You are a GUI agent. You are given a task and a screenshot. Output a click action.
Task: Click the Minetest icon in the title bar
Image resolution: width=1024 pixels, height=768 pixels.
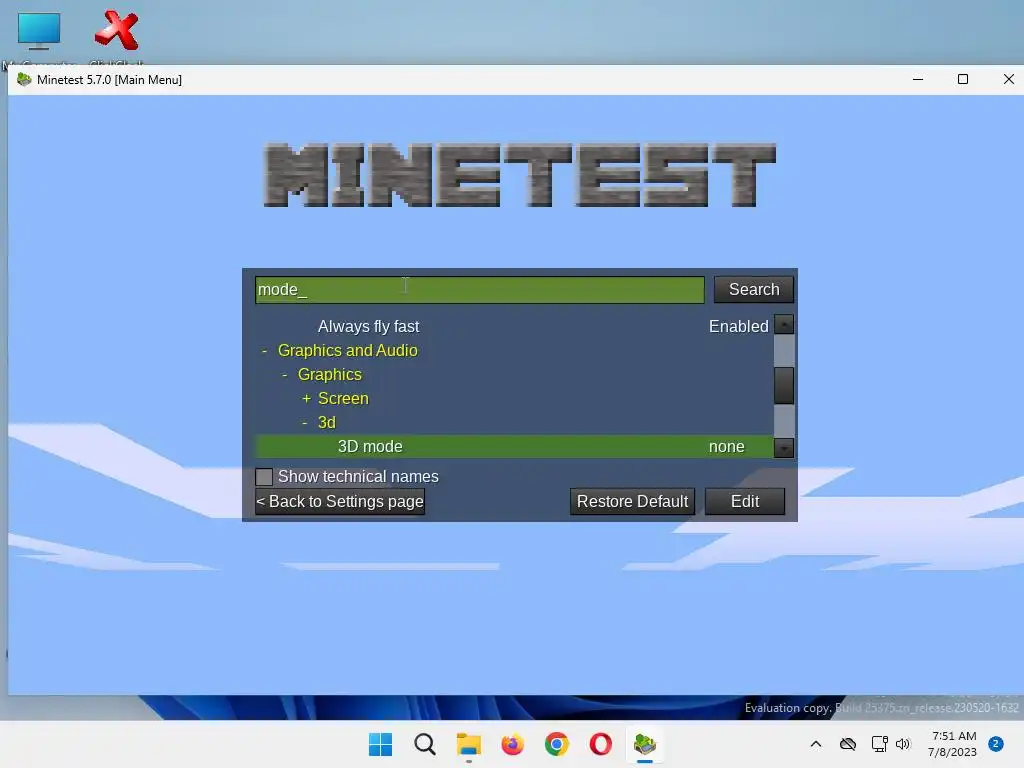point(24,80)
